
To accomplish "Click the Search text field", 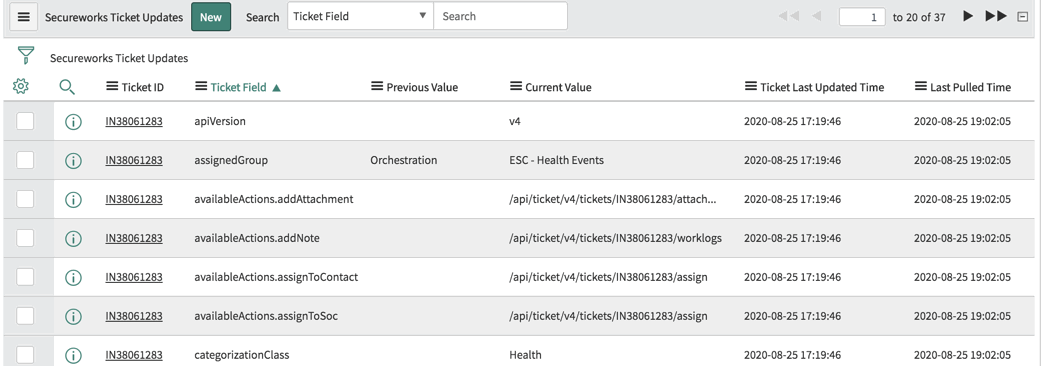I will (500, 16).
